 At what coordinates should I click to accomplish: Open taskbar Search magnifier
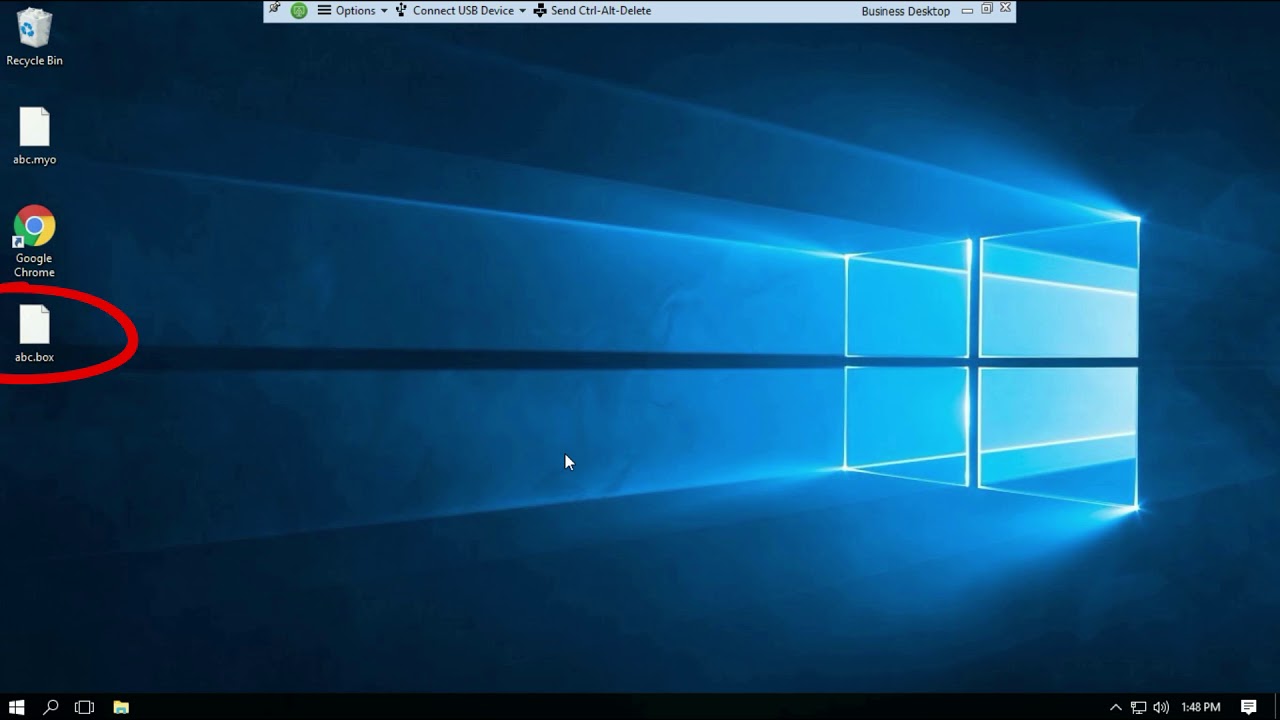[51, 707]
